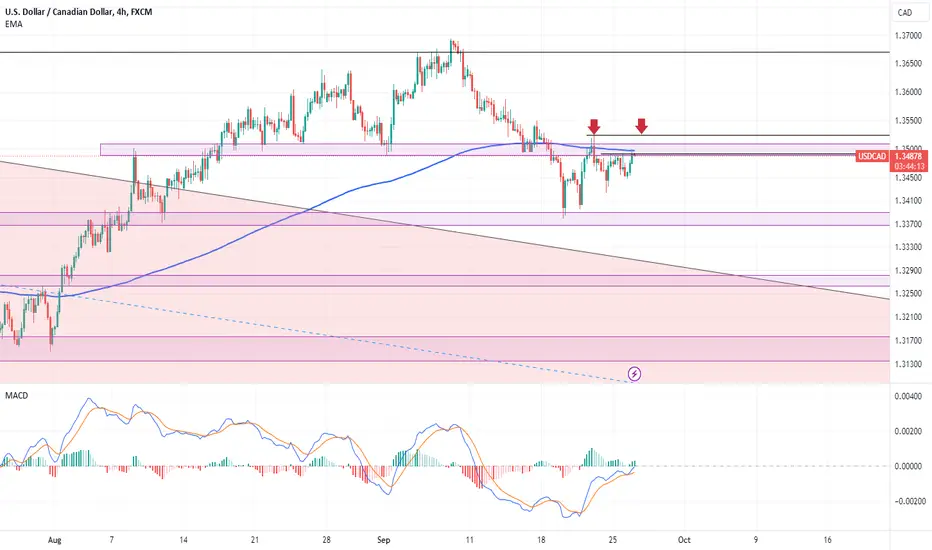This screenshot has height=550, width=932.
Task: Click the 28 date label on time axis
Action: (x=326, y=540)
